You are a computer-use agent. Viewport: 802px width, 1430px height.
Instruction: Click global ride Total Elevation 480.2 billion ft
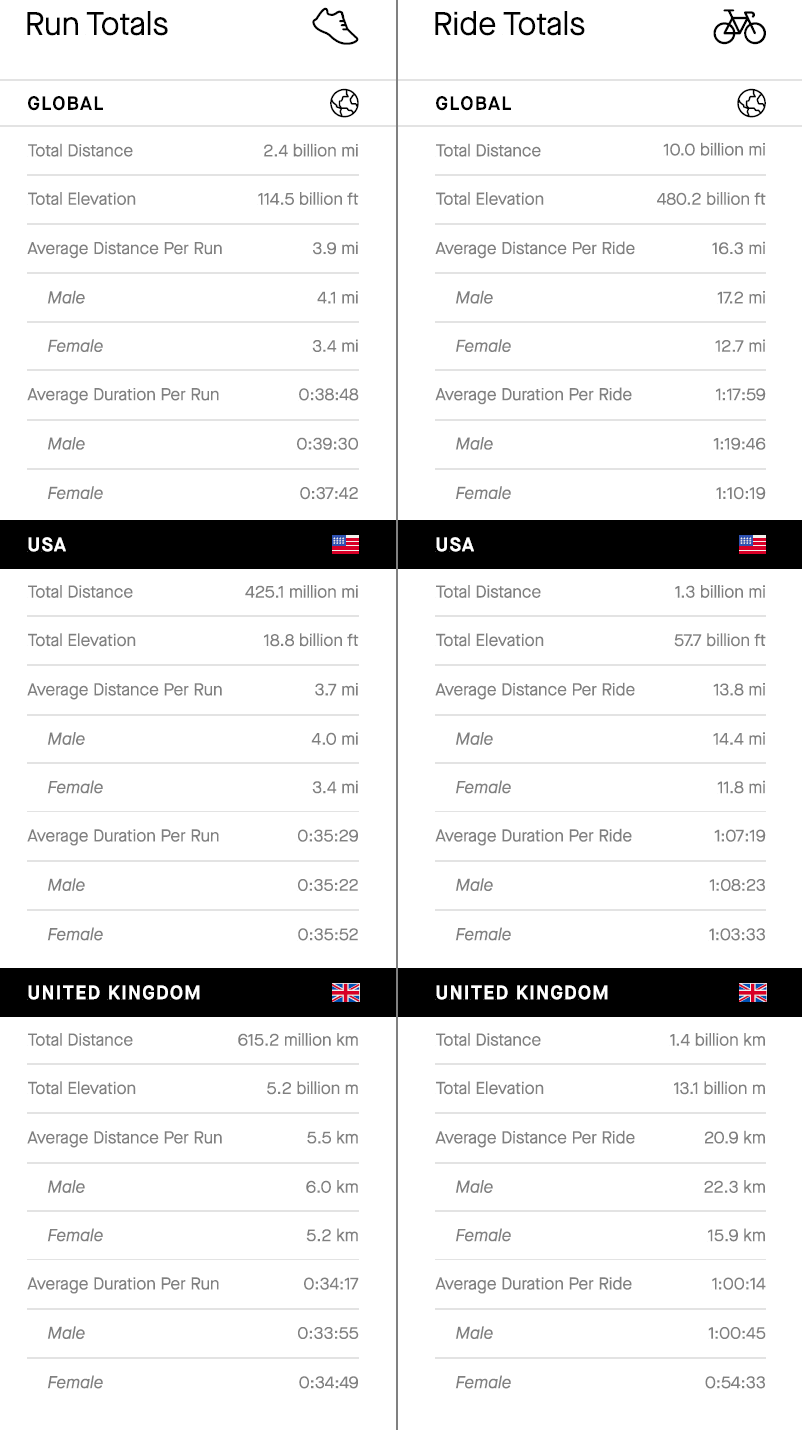click(x=711, y=199)
